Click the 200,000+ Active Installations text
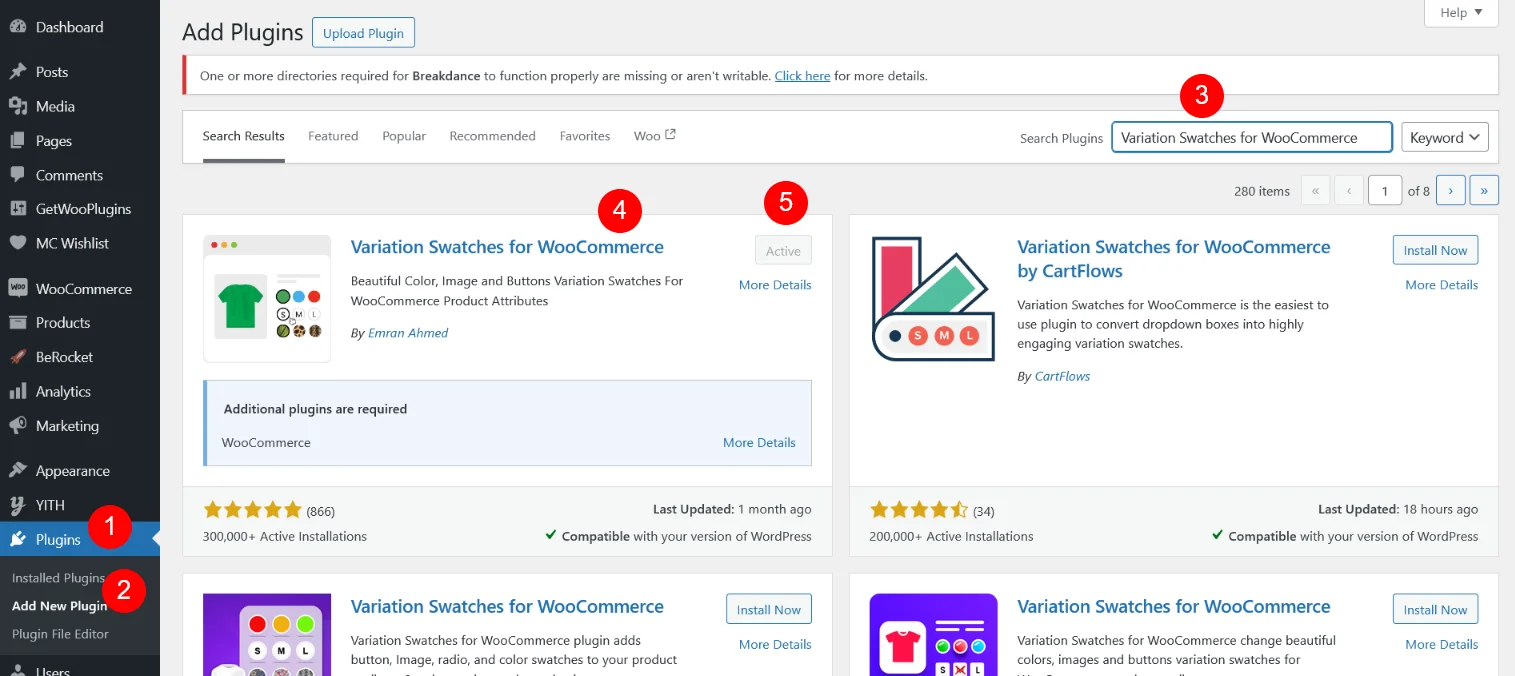The width and height of the screenshot is (1515, 676). pos(952,536)
